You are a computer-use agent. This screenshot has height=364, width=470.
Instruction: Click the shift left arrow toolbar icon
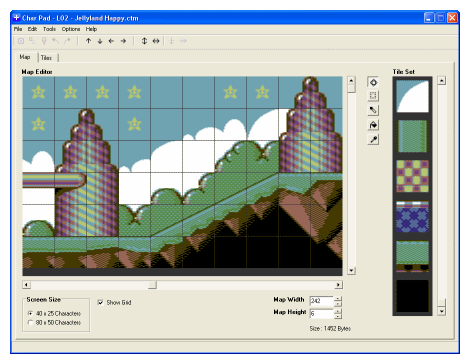point(111,41)
